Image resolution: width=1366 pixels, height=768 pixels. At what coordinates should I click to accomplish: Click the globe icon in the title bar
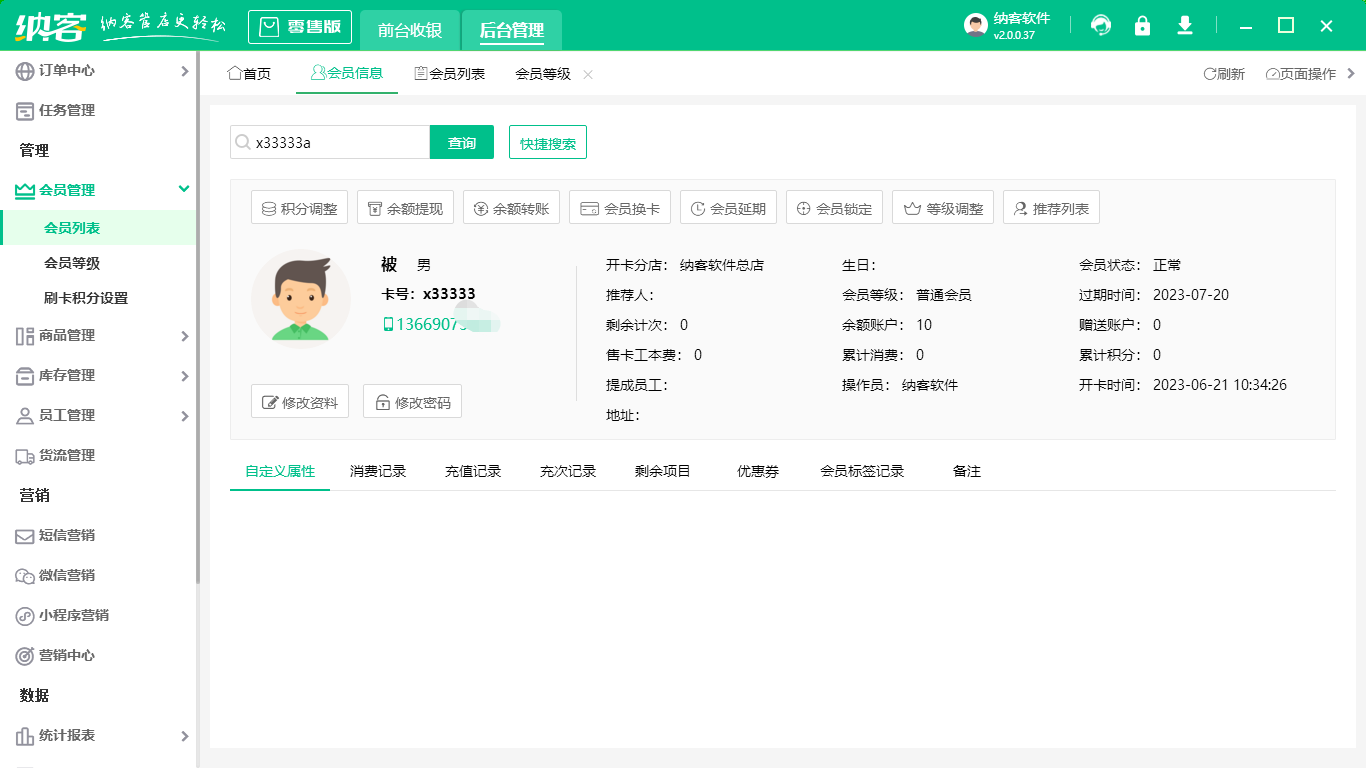tap(1101, 26)
